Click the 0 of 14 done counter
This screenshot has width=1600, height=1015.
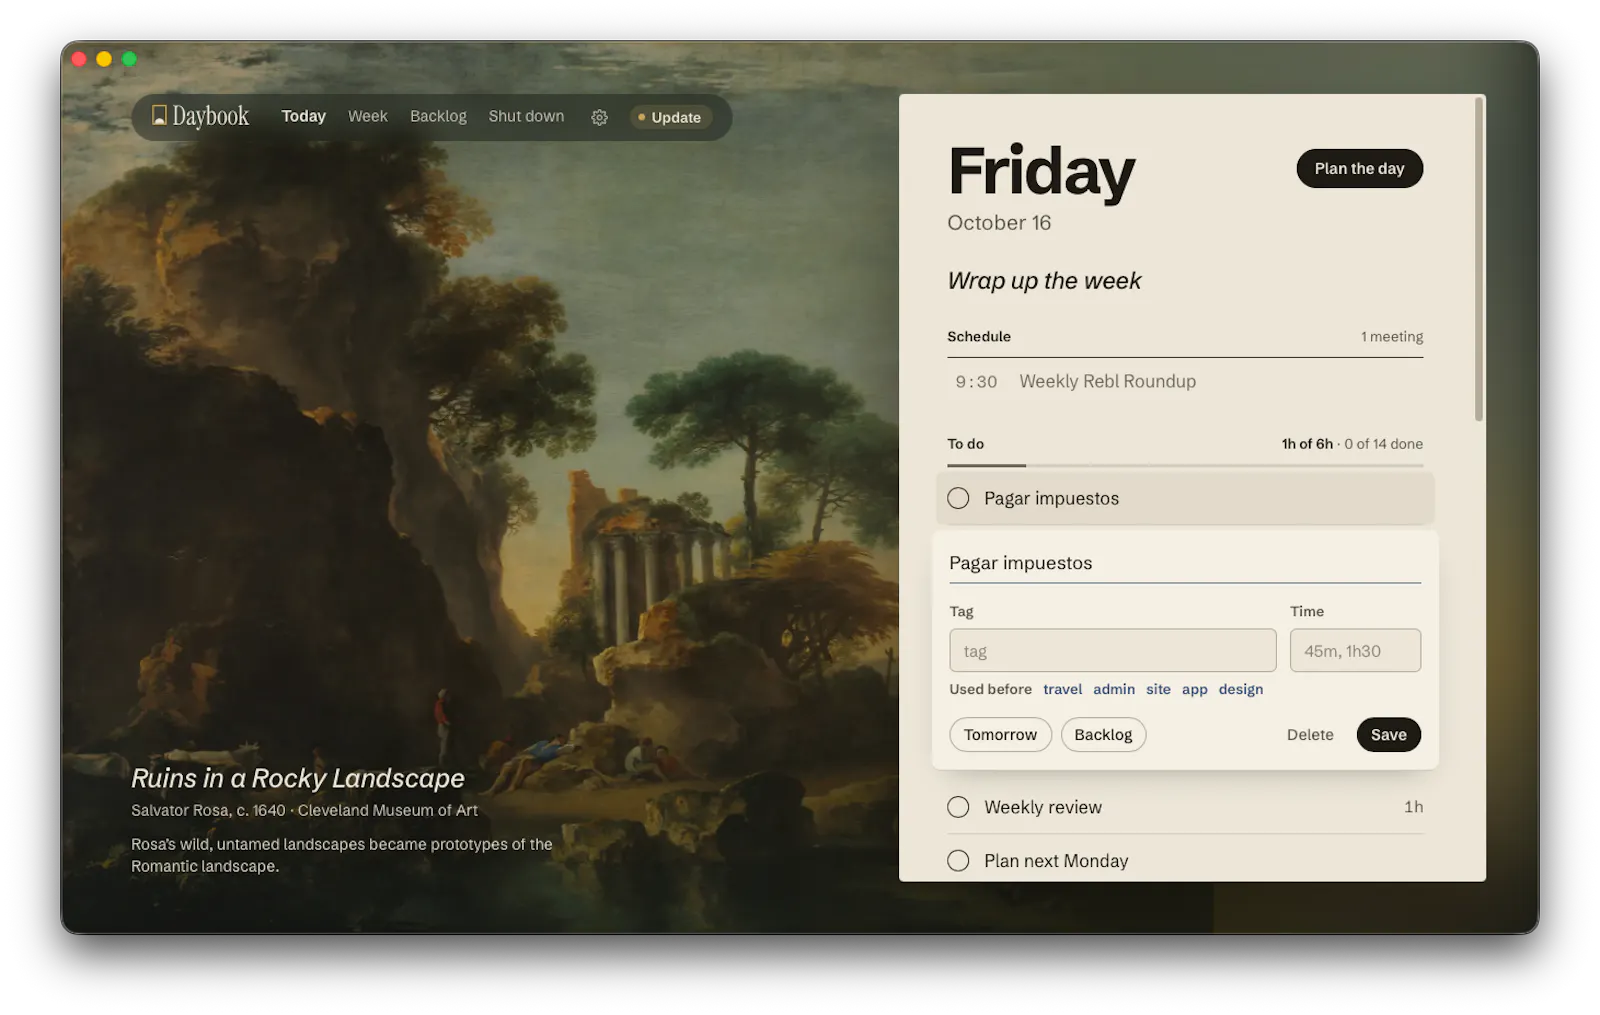(1383, 444)
